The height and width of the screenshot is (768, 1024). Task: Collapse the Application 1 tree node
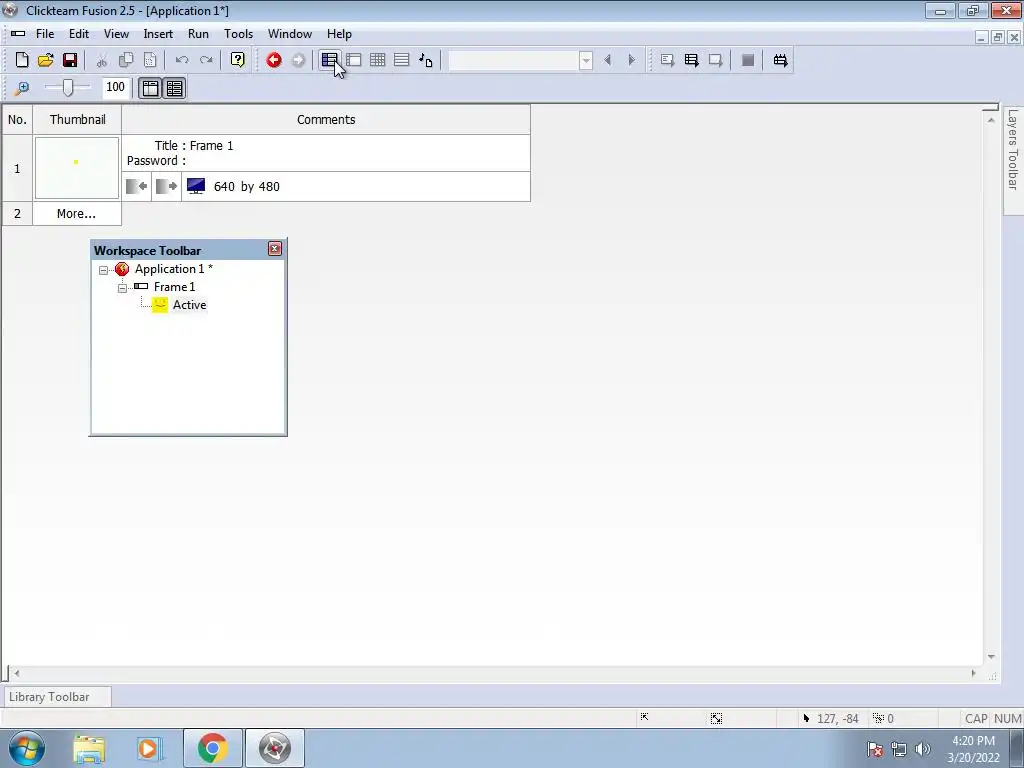click(x=103, y=270)
